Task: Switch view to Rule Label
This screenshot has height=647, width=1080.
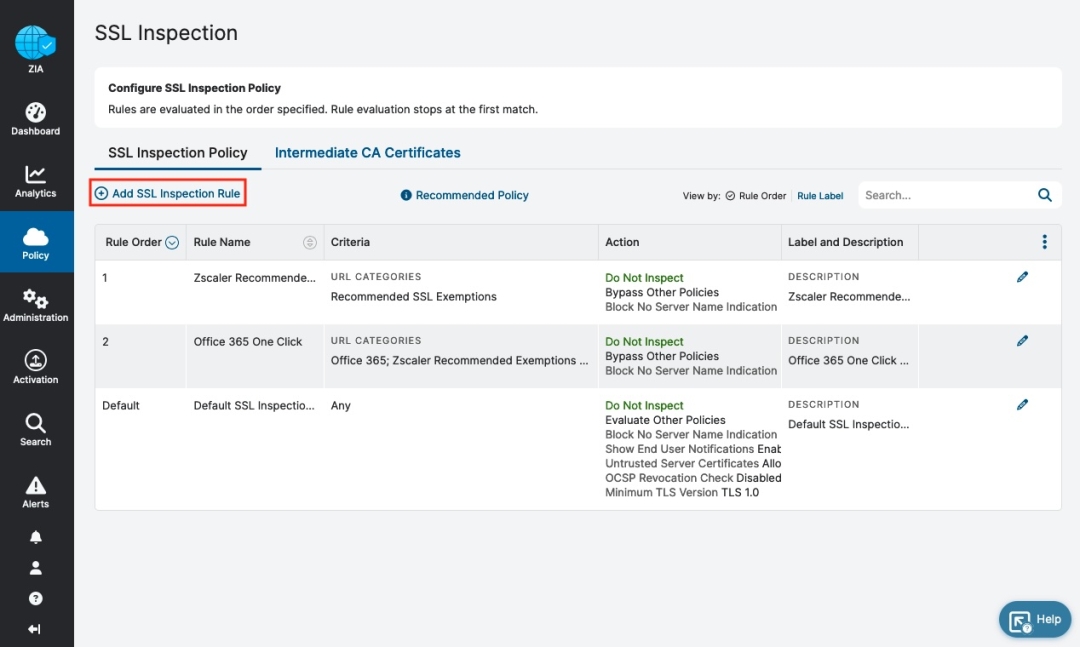Action: coord(820,196)
